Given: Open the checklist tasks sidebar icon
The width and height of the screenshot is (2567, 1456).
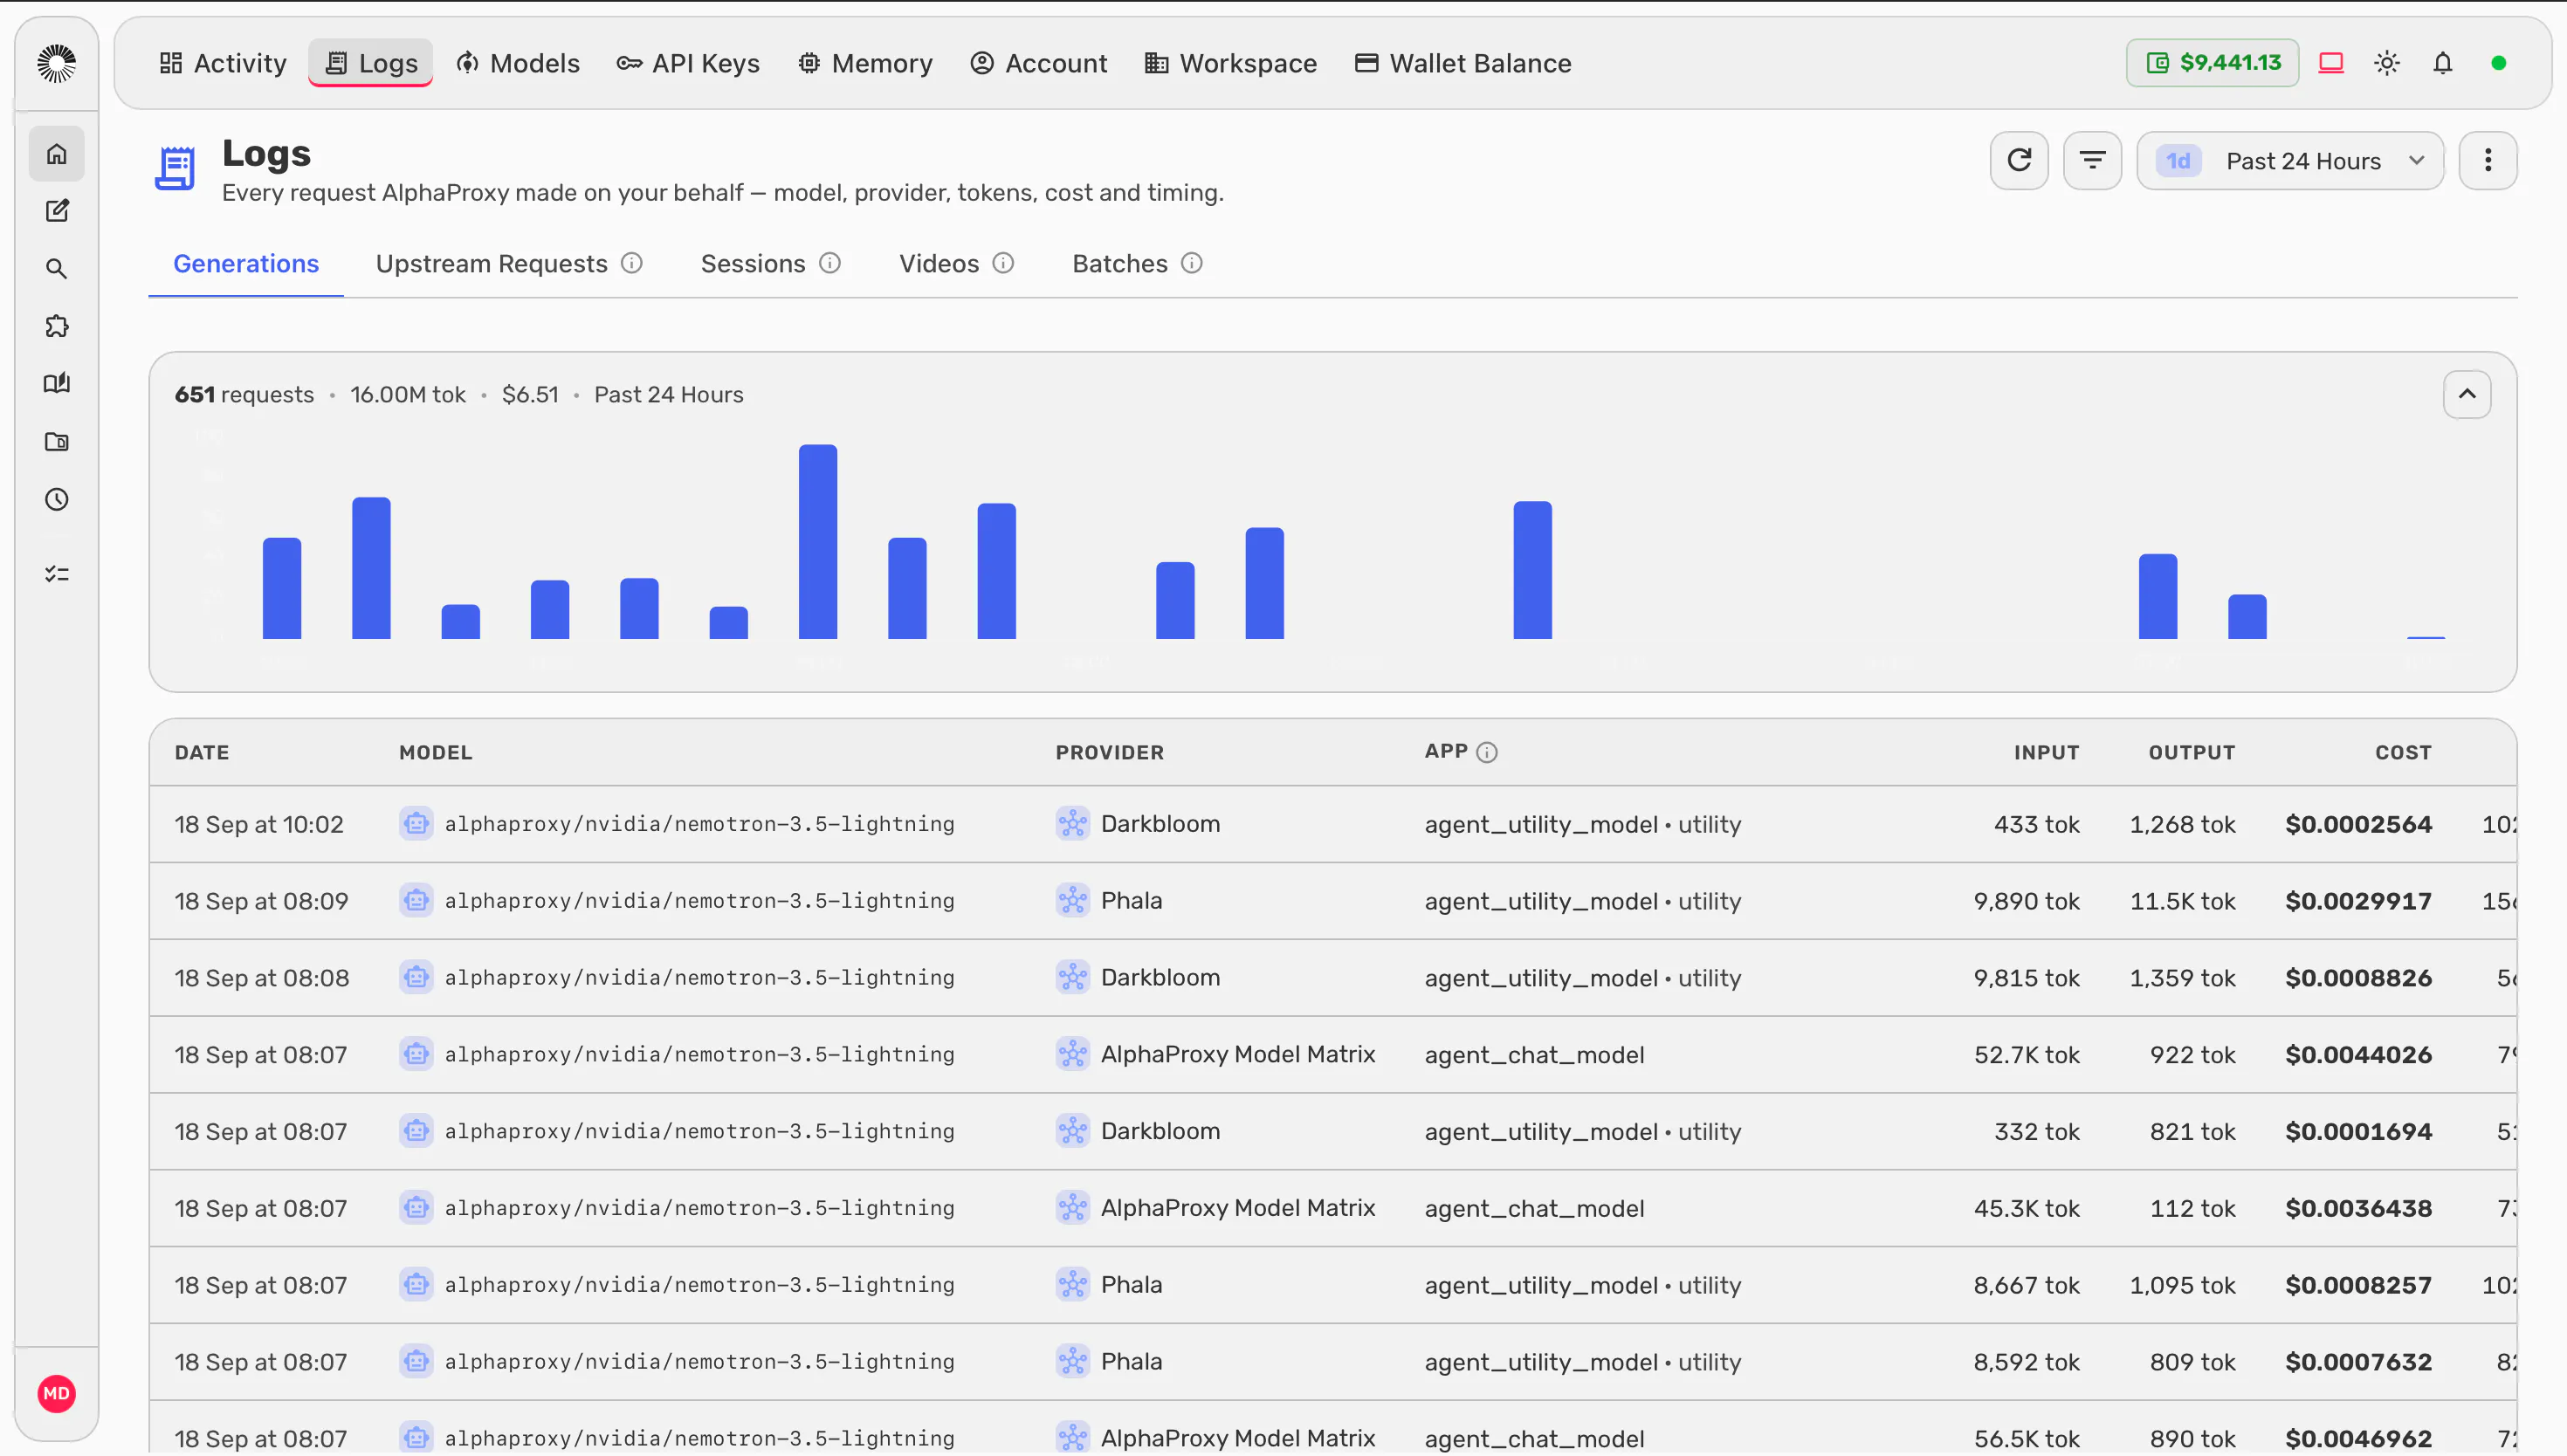Looking at the screenshot, I should [56, 574].
